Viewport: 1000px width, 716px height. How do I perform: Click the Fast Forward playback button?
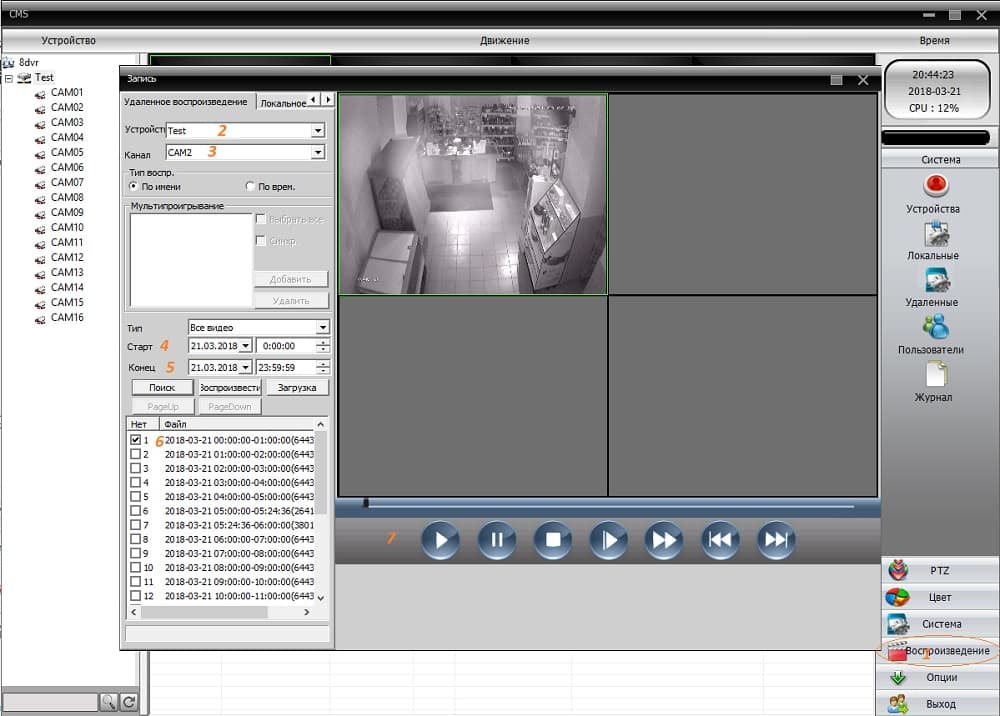(x=663, y=541)
